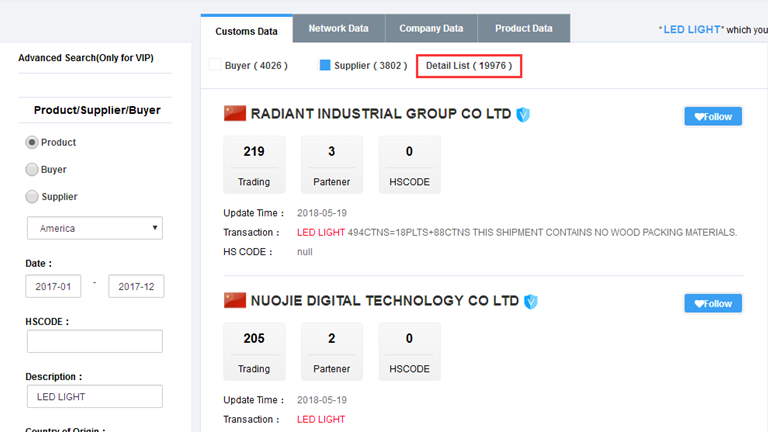
Task: Follow Nuojie Digital Technology Co Ltd
Action: (x=712, y=303)
